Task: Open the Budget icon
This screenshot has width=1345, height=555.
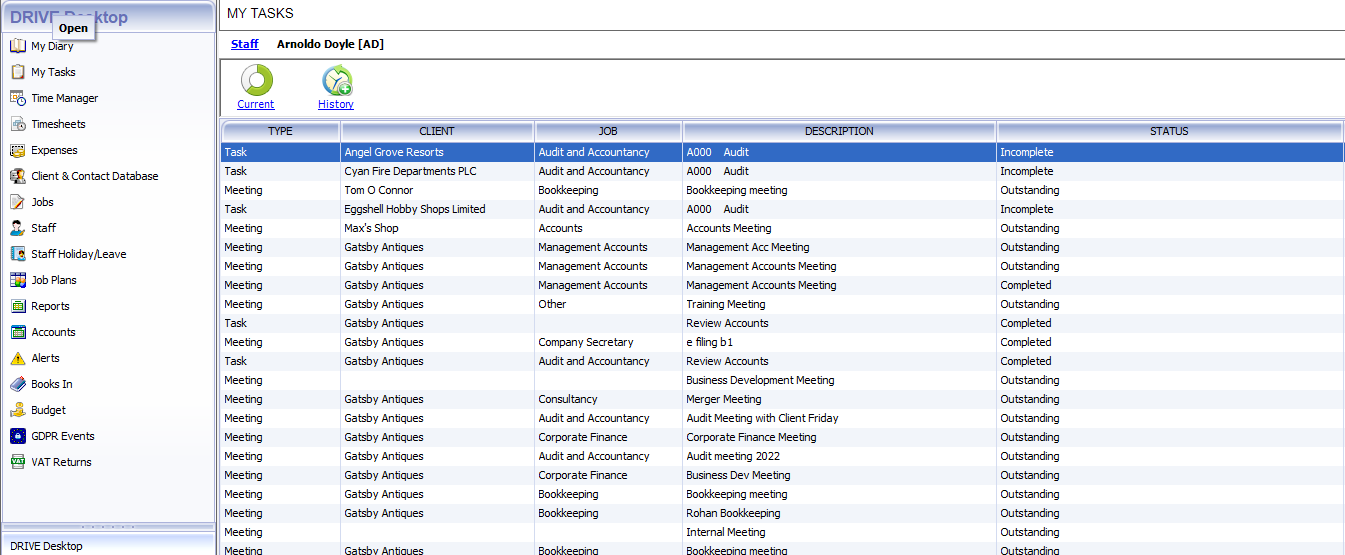Action: coord(17,410)
